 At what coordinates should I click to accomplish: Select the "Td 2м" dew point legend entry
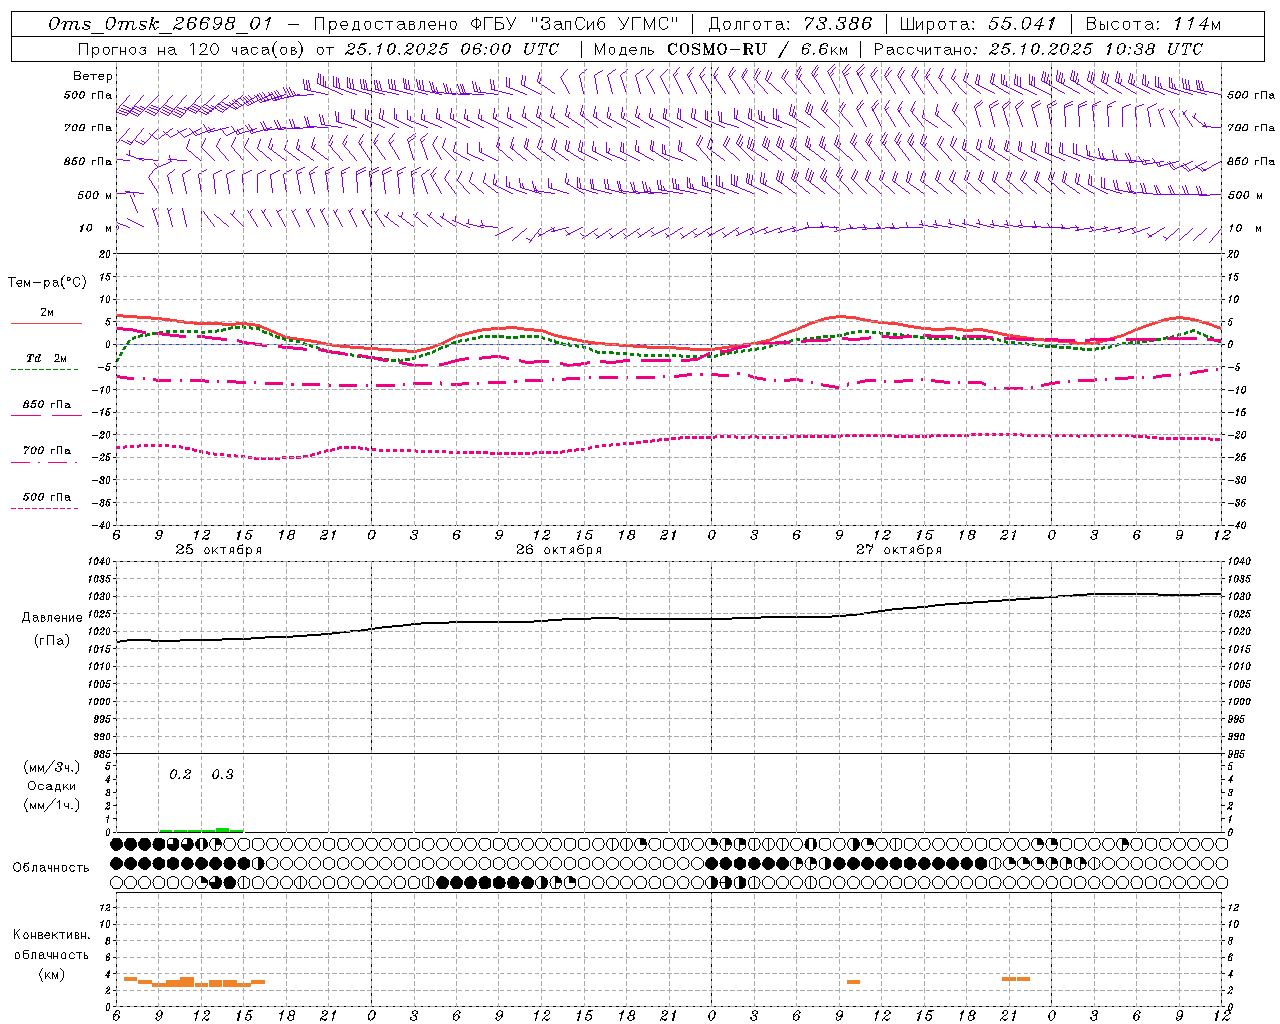(46, 358)
